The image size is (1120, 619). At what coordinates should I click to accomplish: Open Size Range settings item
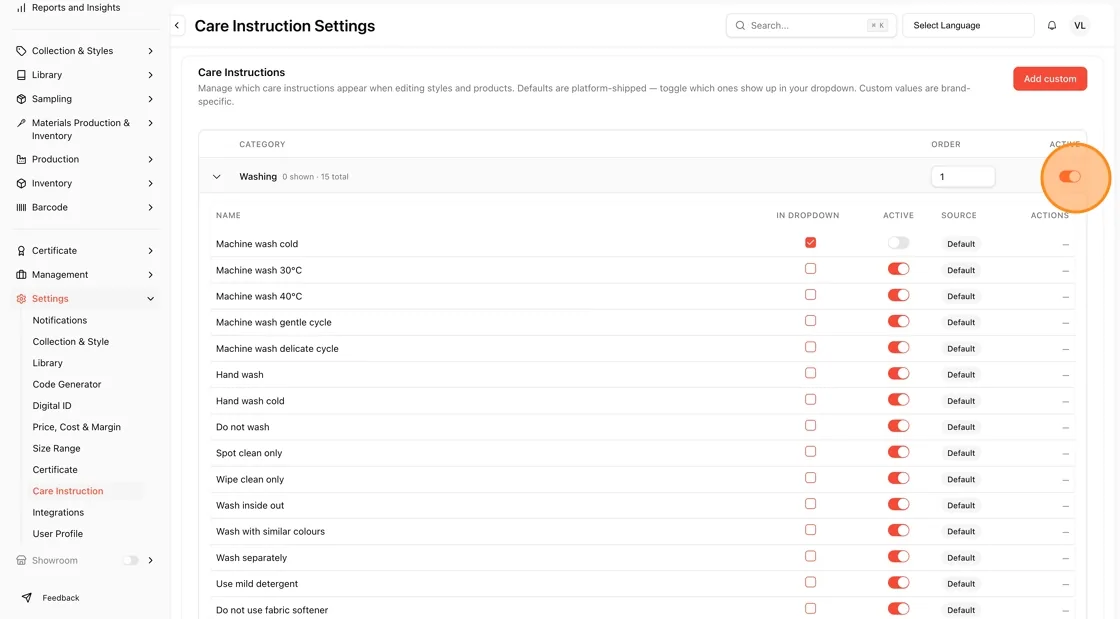56,448
